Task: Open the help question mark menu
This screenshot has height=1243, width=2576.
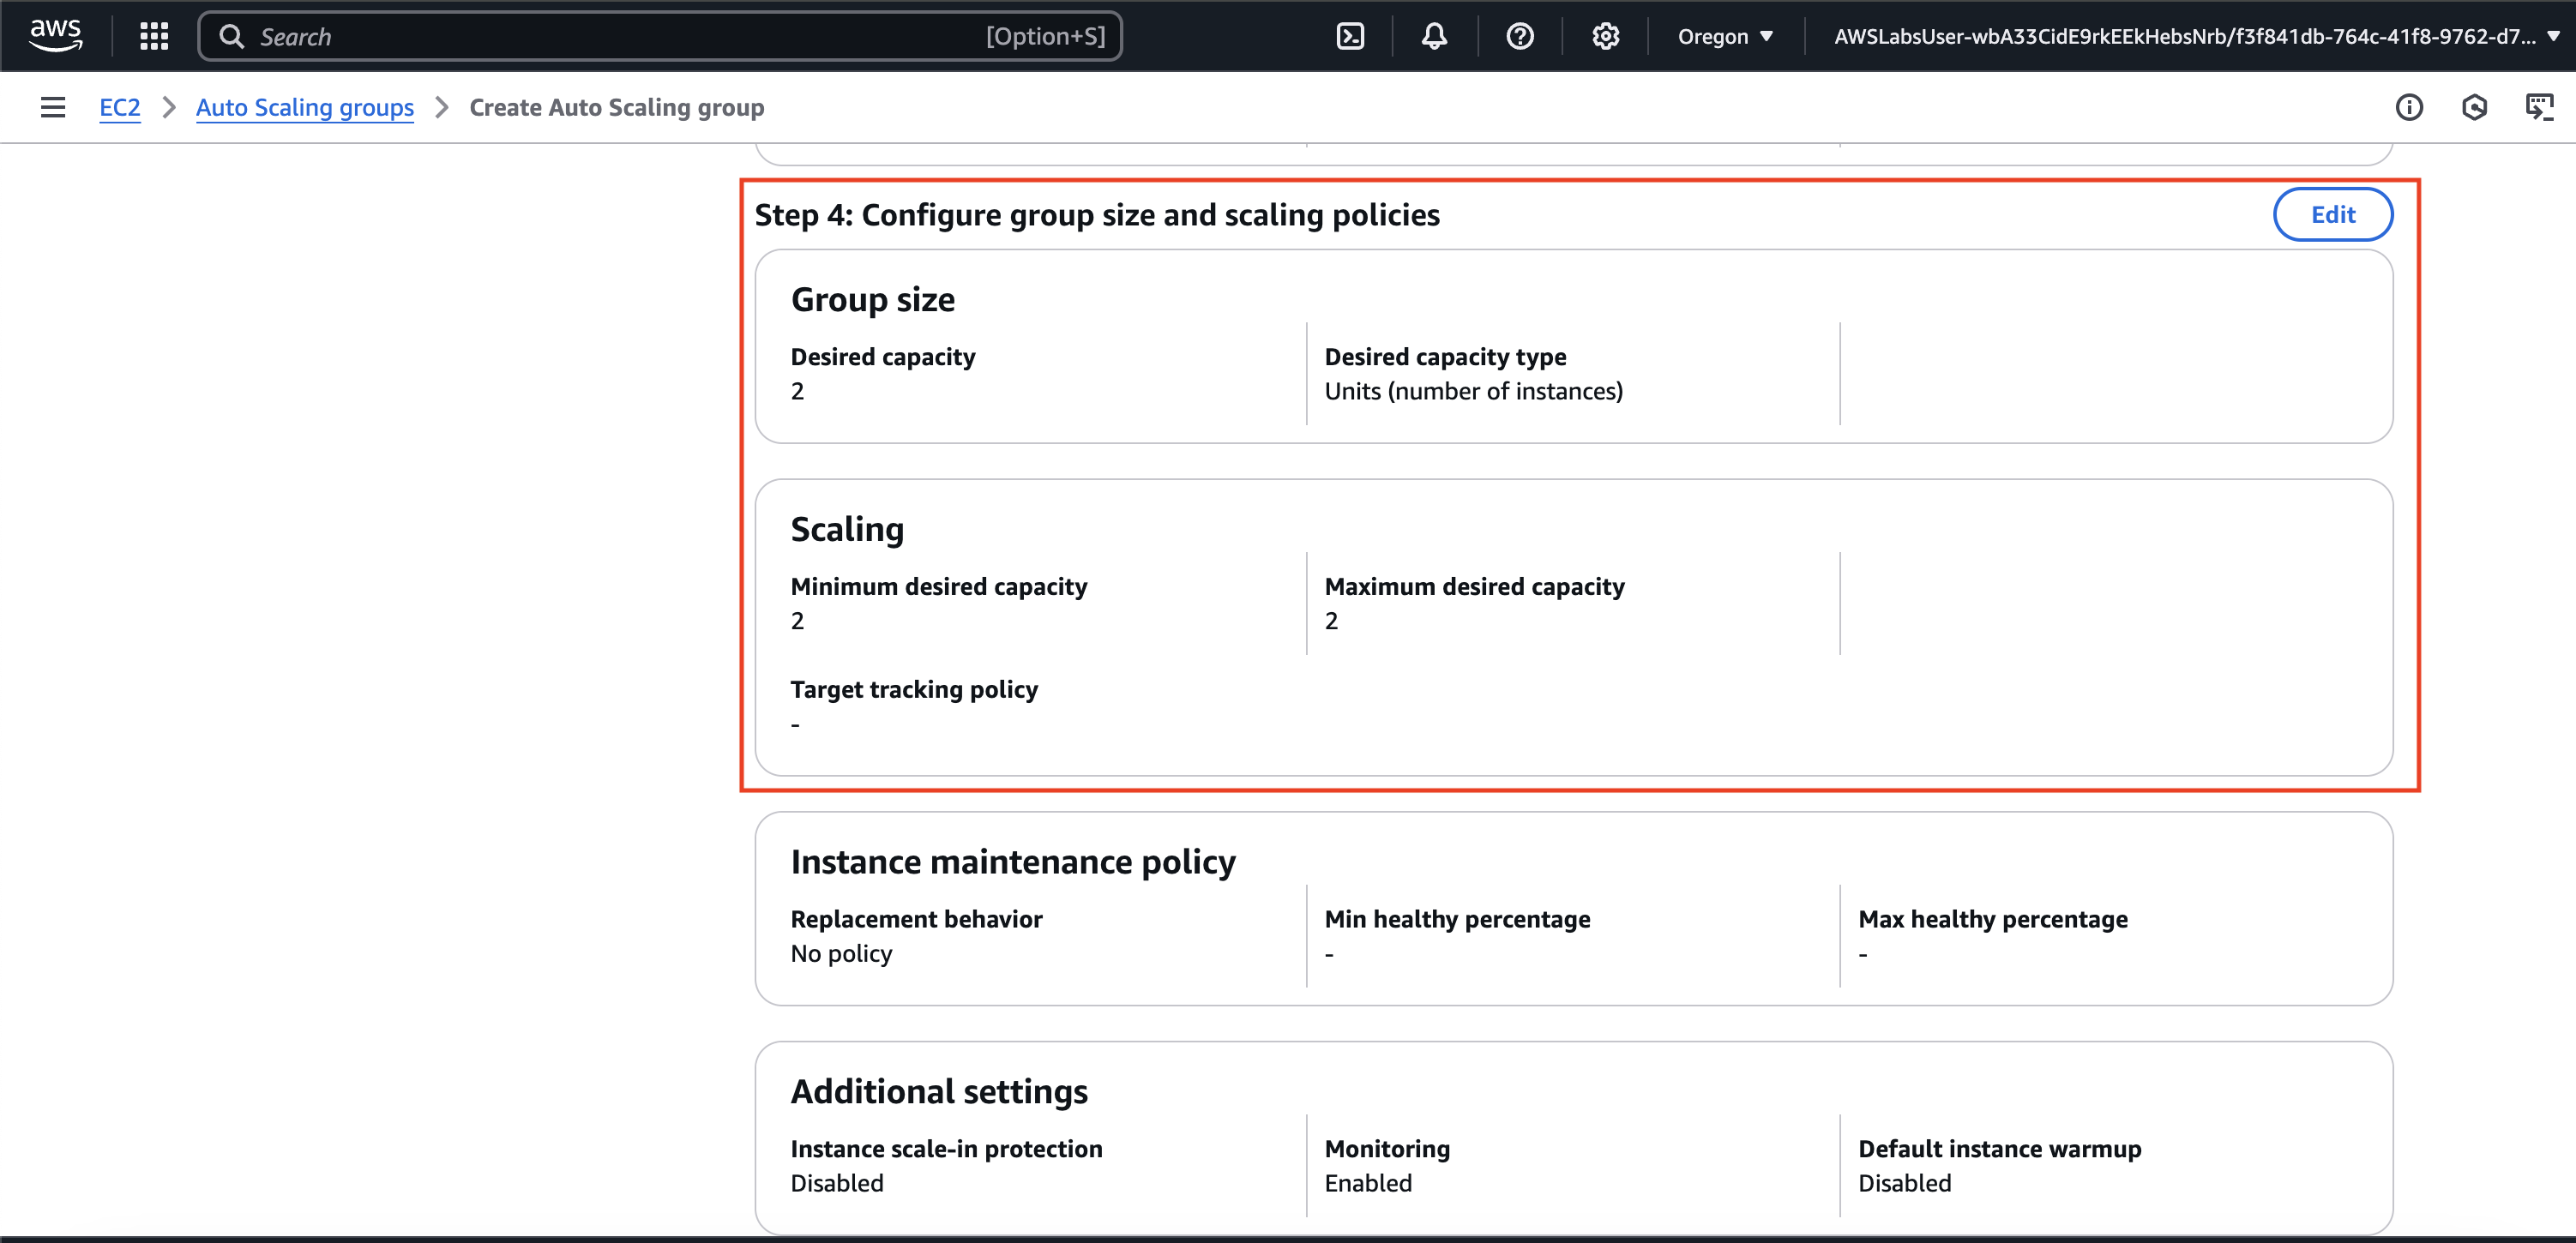Action: pyautogui.click(x=1519, y=36)
